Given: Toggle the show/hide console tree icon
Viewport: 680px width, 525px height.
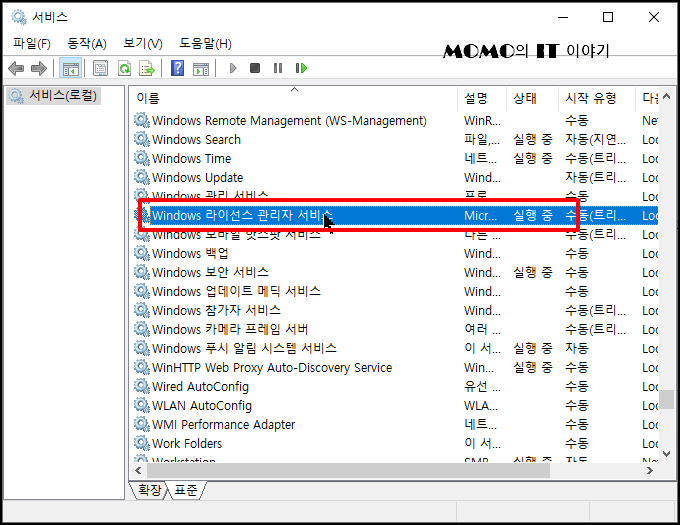Looking at the screenshot, I should pos(70,68).
